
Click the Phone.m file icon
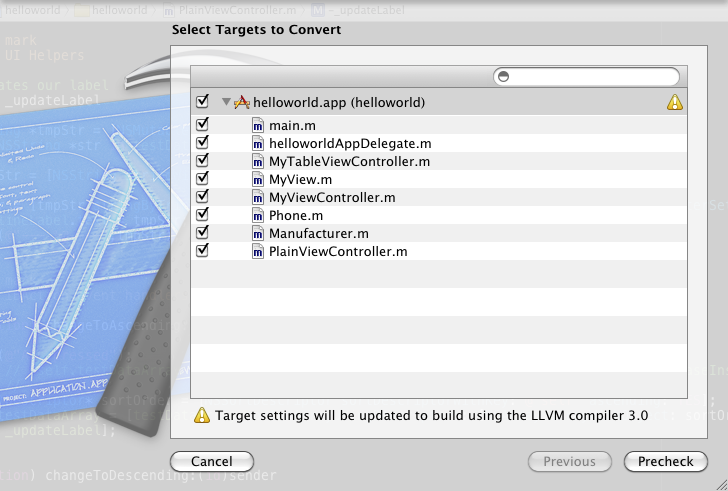pos(258,216)
